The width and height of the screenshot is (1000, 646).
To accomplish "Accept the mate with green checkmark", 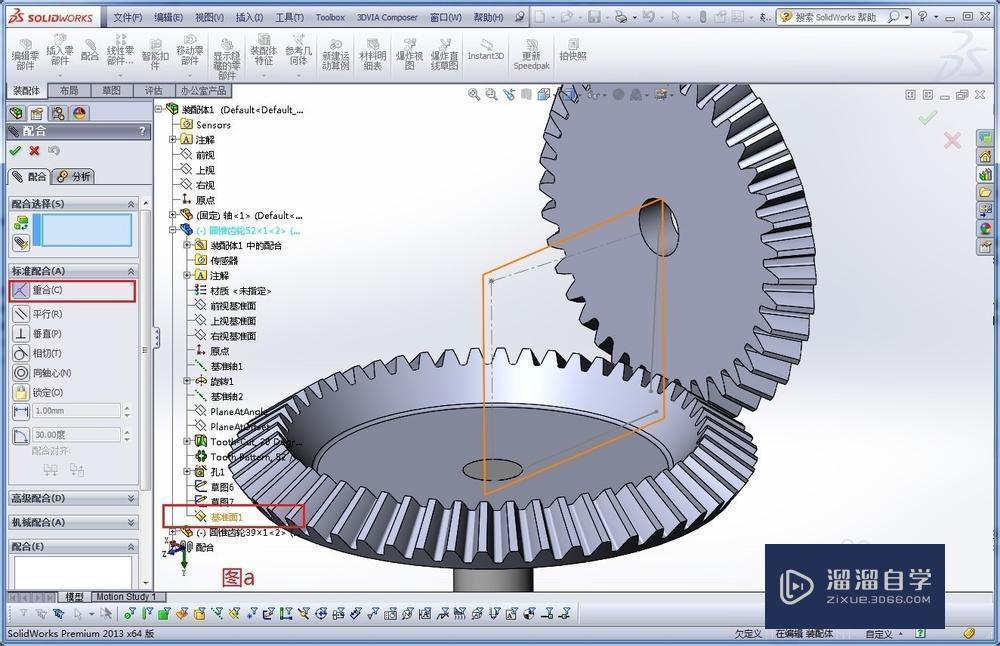I will click(15, 151).
